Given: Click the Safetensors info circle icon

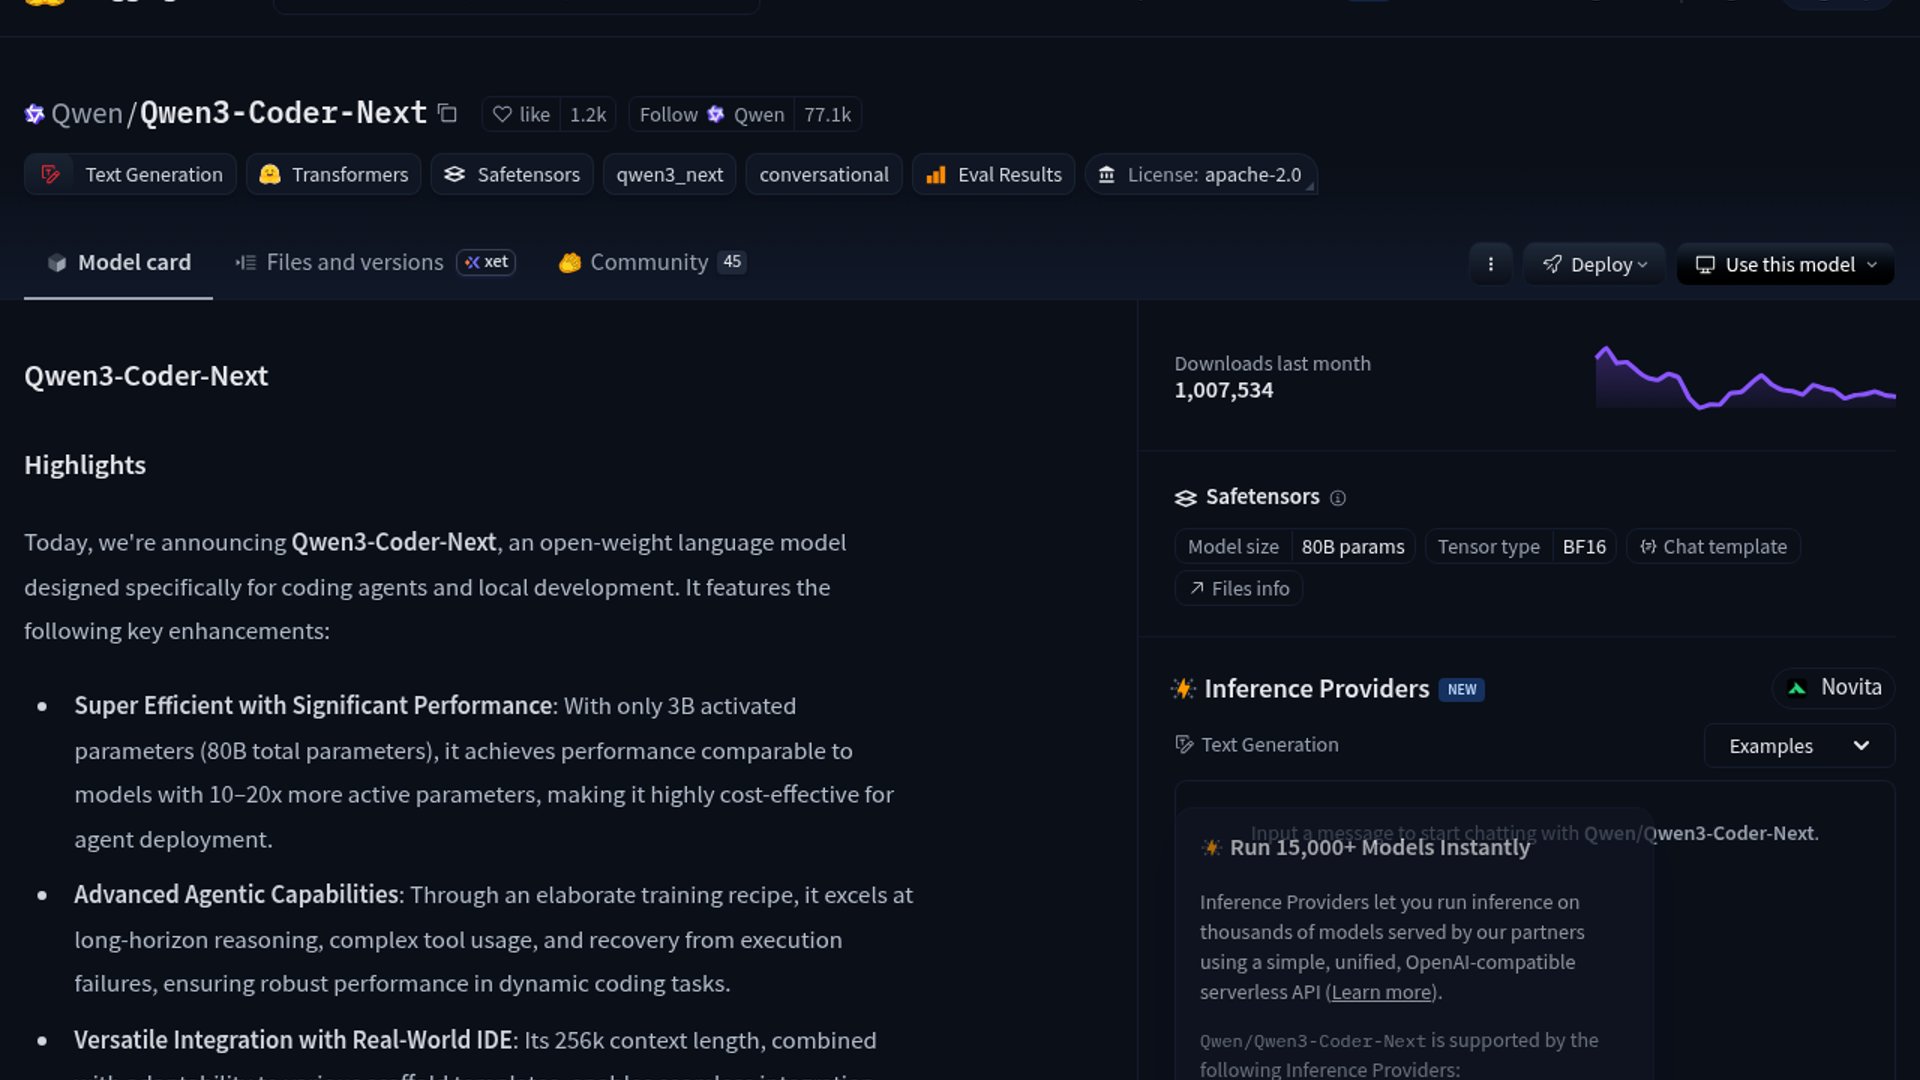Looking at the screenshot, I should (x=1337, y=498).
